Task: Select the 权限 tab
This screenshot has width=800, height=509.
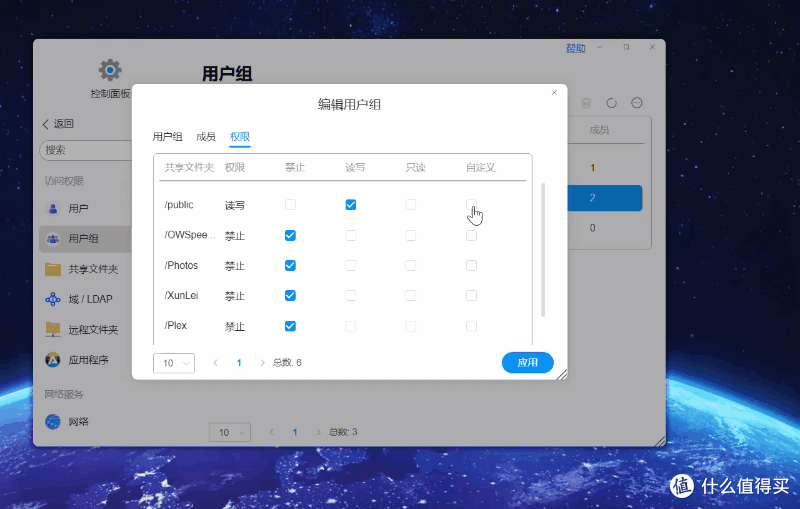Action: (x=240, y=137)
